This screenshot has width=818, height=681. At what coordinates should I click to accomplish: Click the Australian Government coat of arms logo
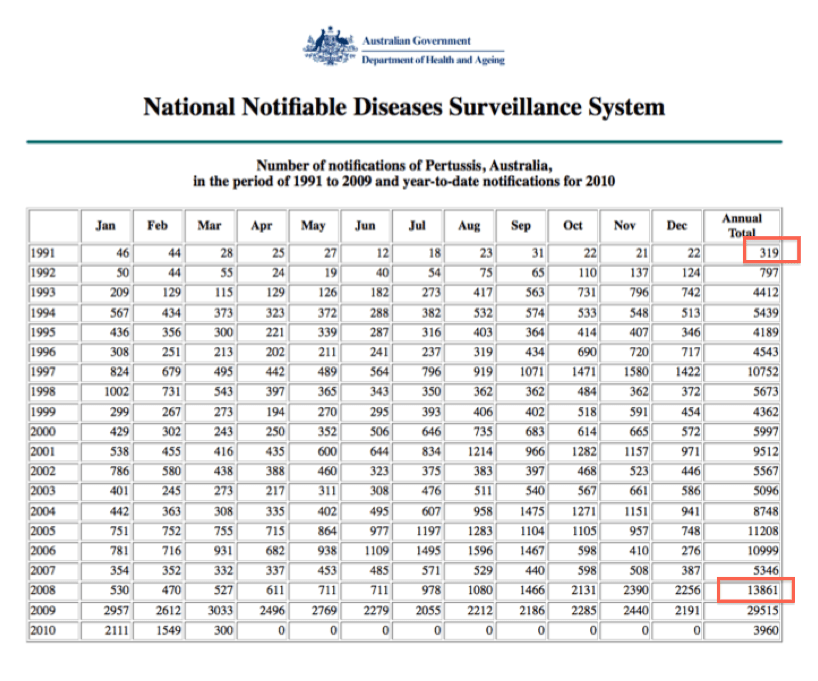pyautogui.click(x=330, y=48)
